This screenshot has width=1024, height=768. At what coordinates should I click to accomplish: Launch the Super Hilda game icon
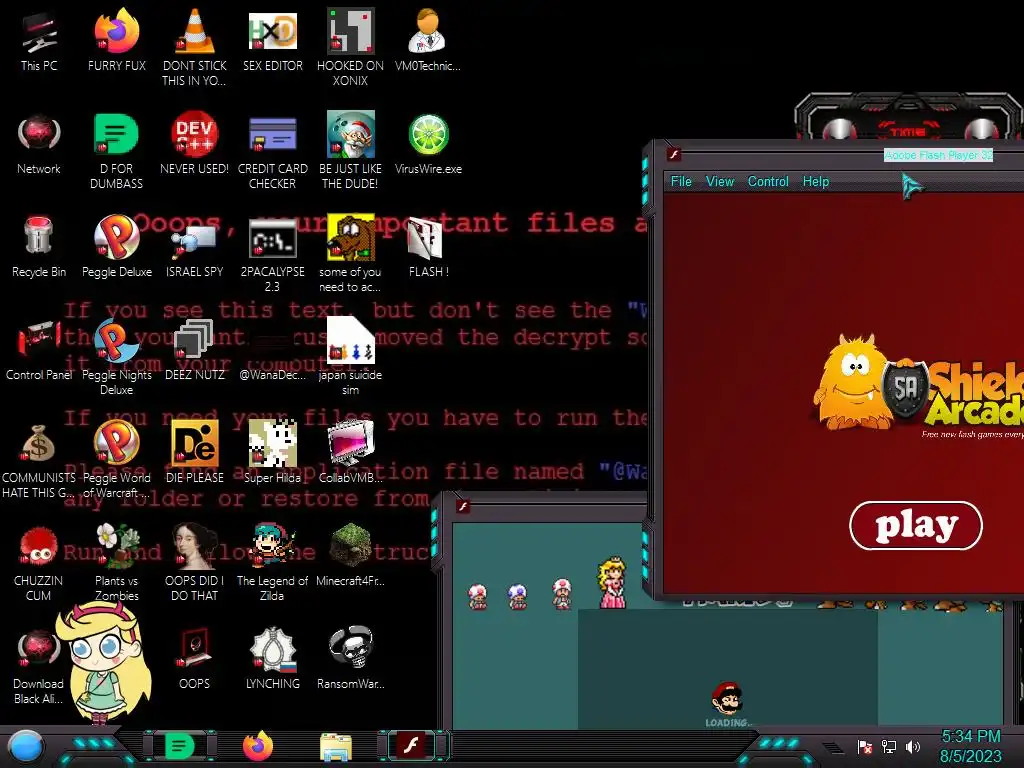tap(272, 443)
